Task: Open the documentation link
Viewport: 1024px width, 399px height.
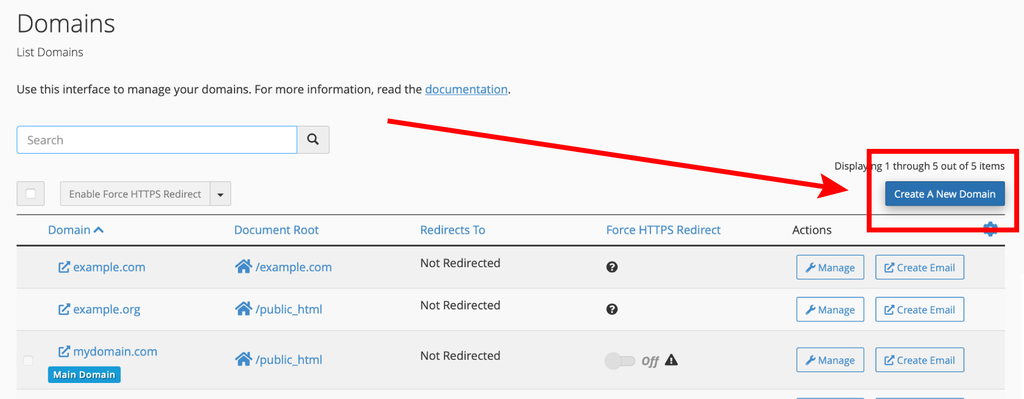Action: tap(466, 89)
